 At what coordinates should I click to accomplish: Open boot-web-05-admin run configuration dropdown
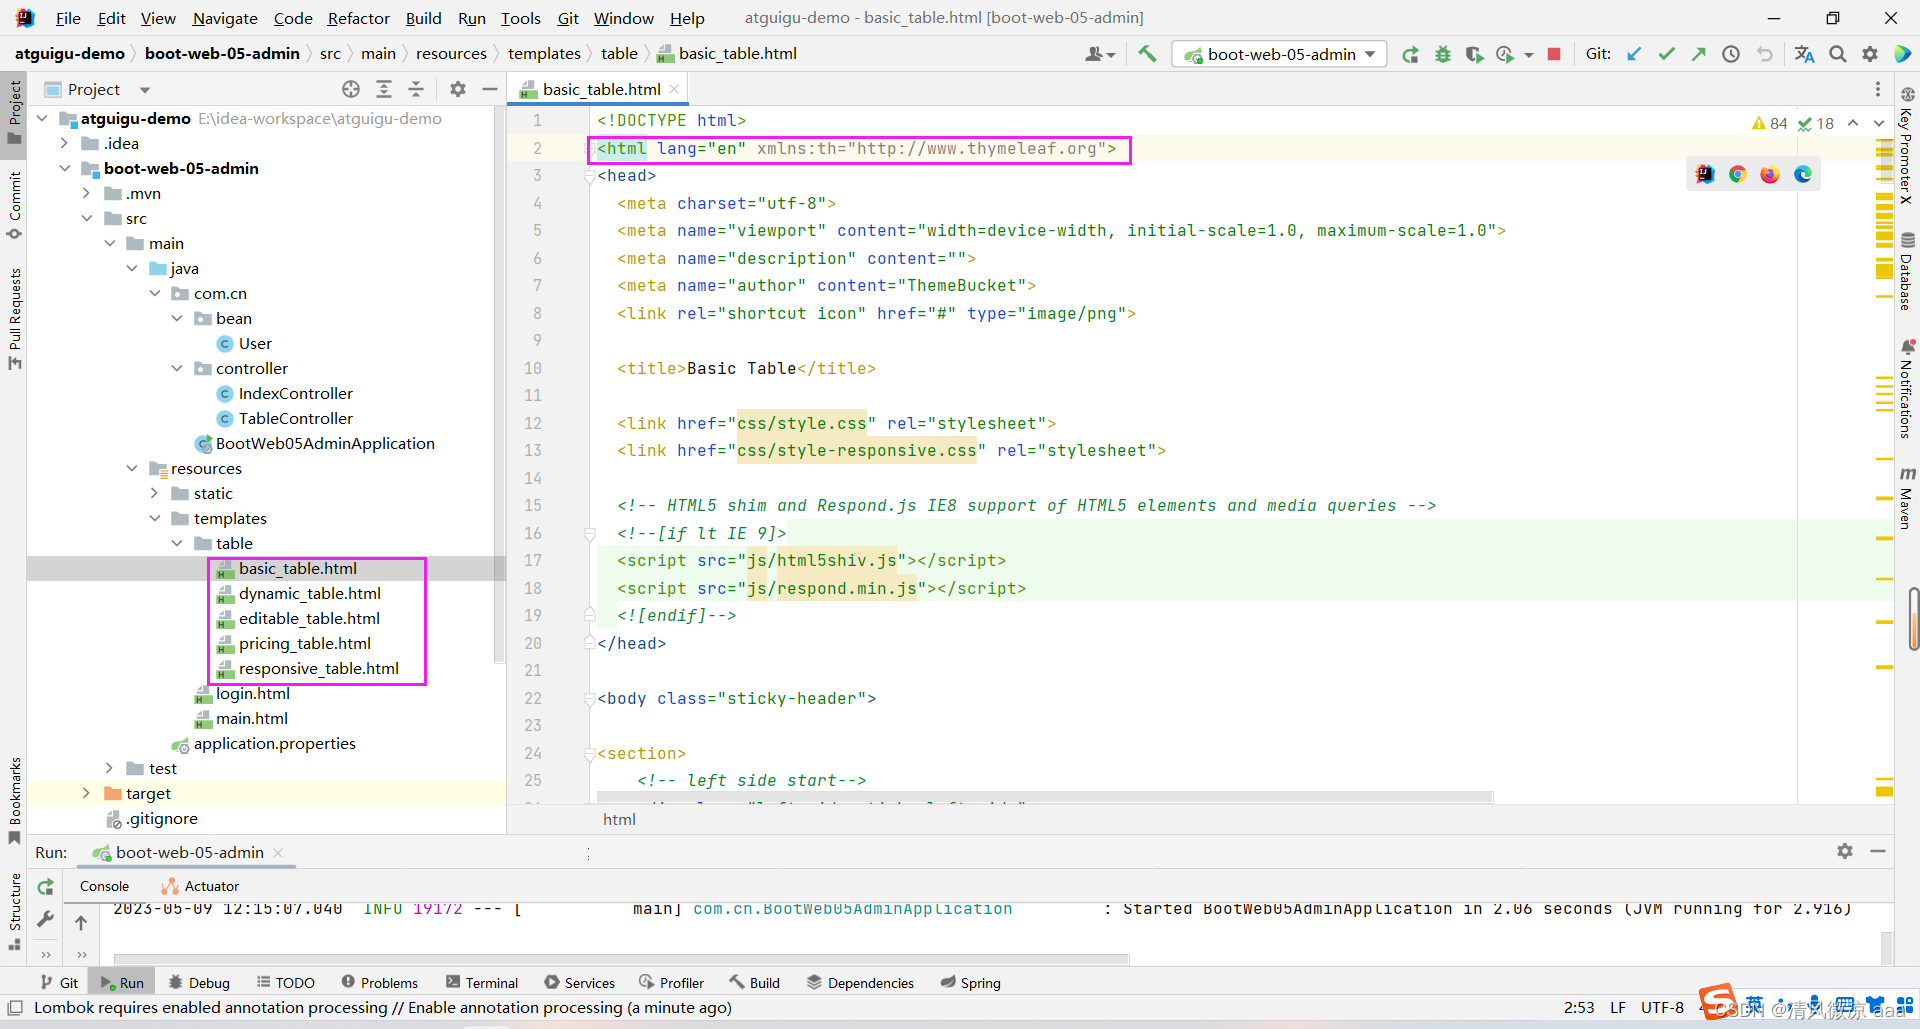pyautogui.click(x=1280, y=54)
